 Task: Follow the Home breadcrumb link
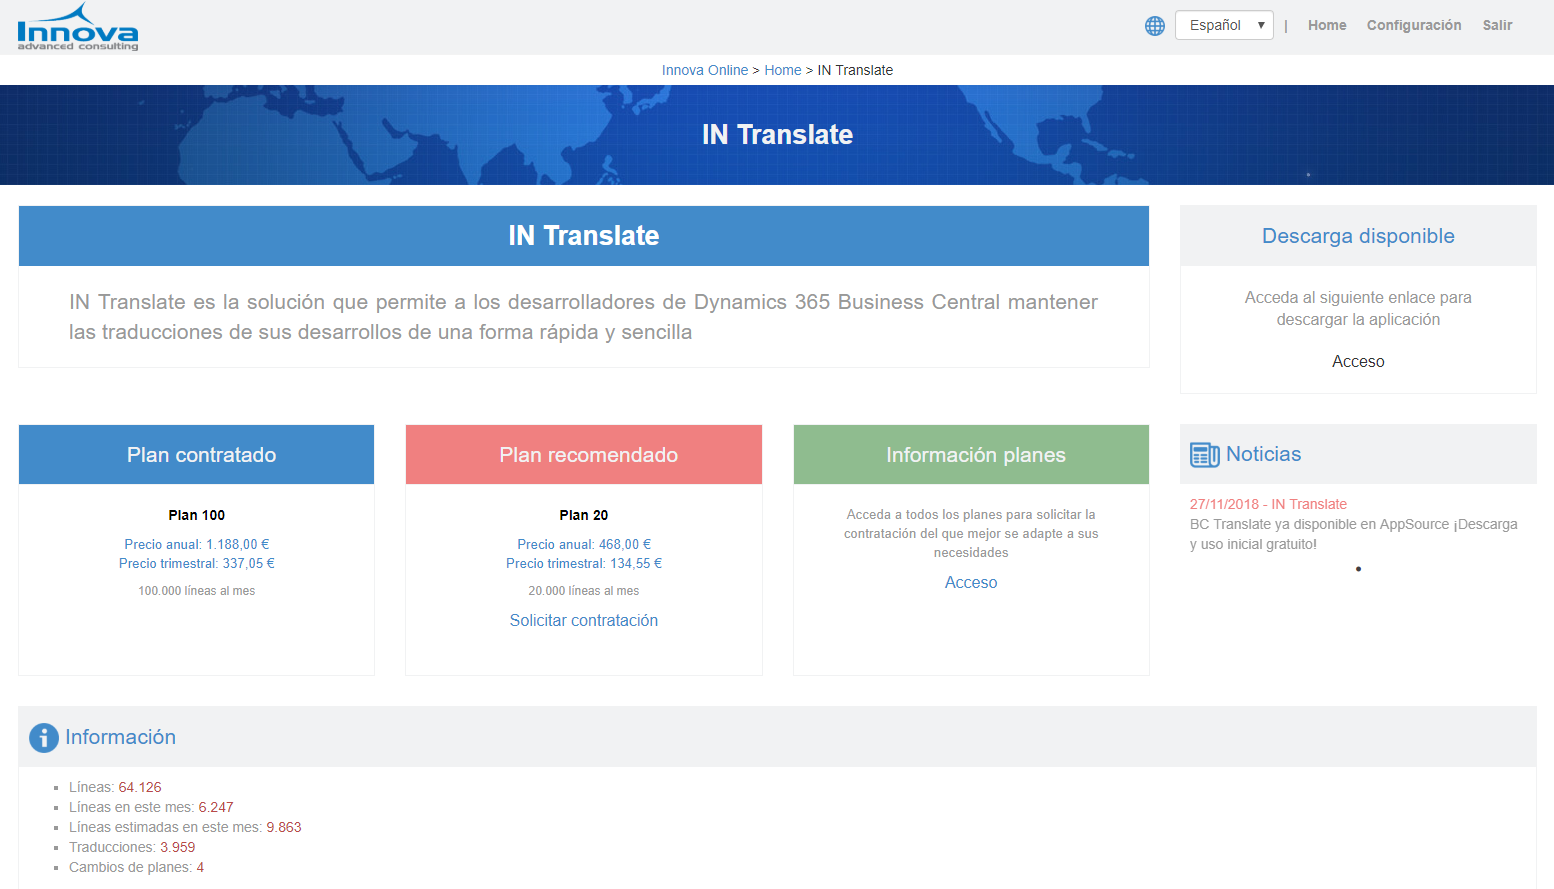point(783,70)
